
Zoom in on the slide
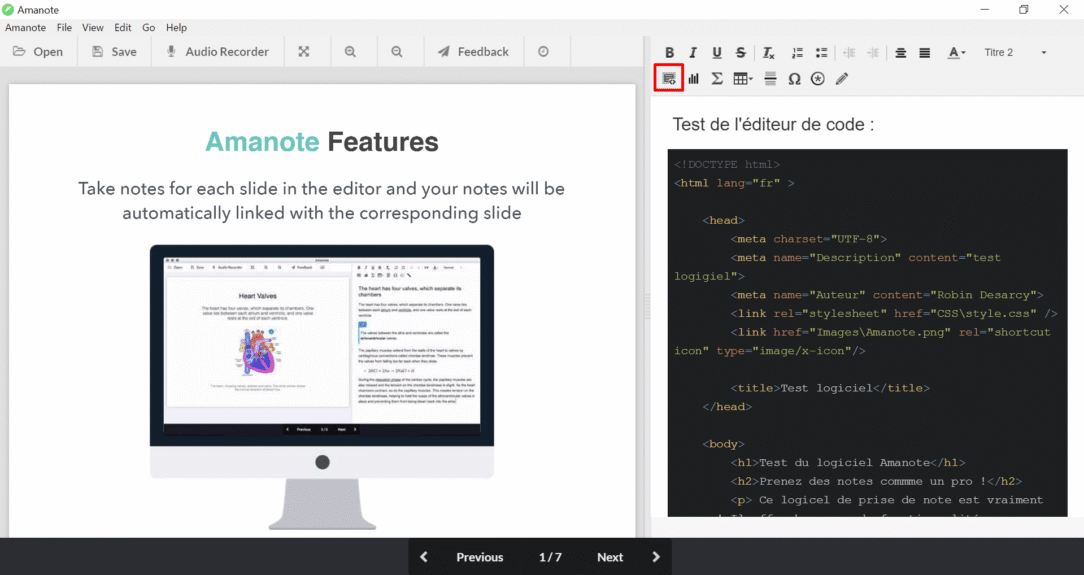pos(351,52)
